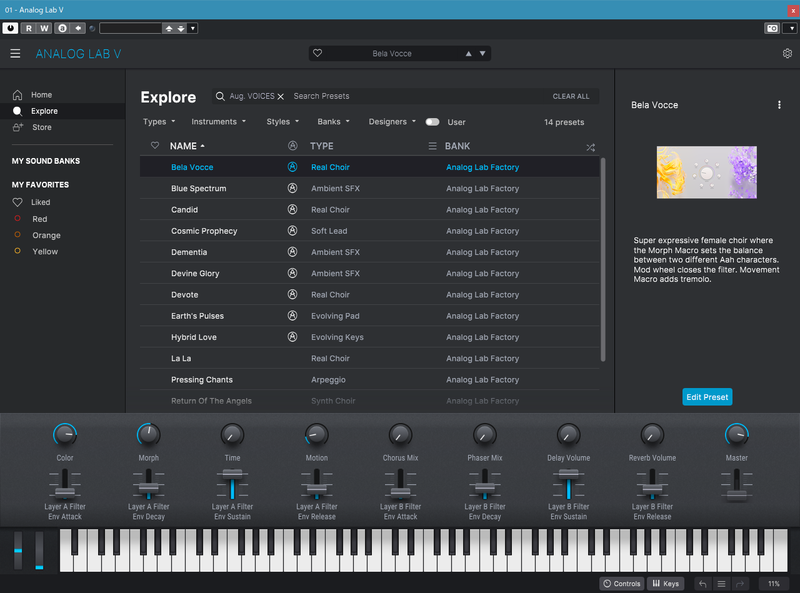Image resolution: width=800 pixels, height=593 pixels.
Task: Open dropdown arrow beside camera icon
Action: [x=791, y=28]
